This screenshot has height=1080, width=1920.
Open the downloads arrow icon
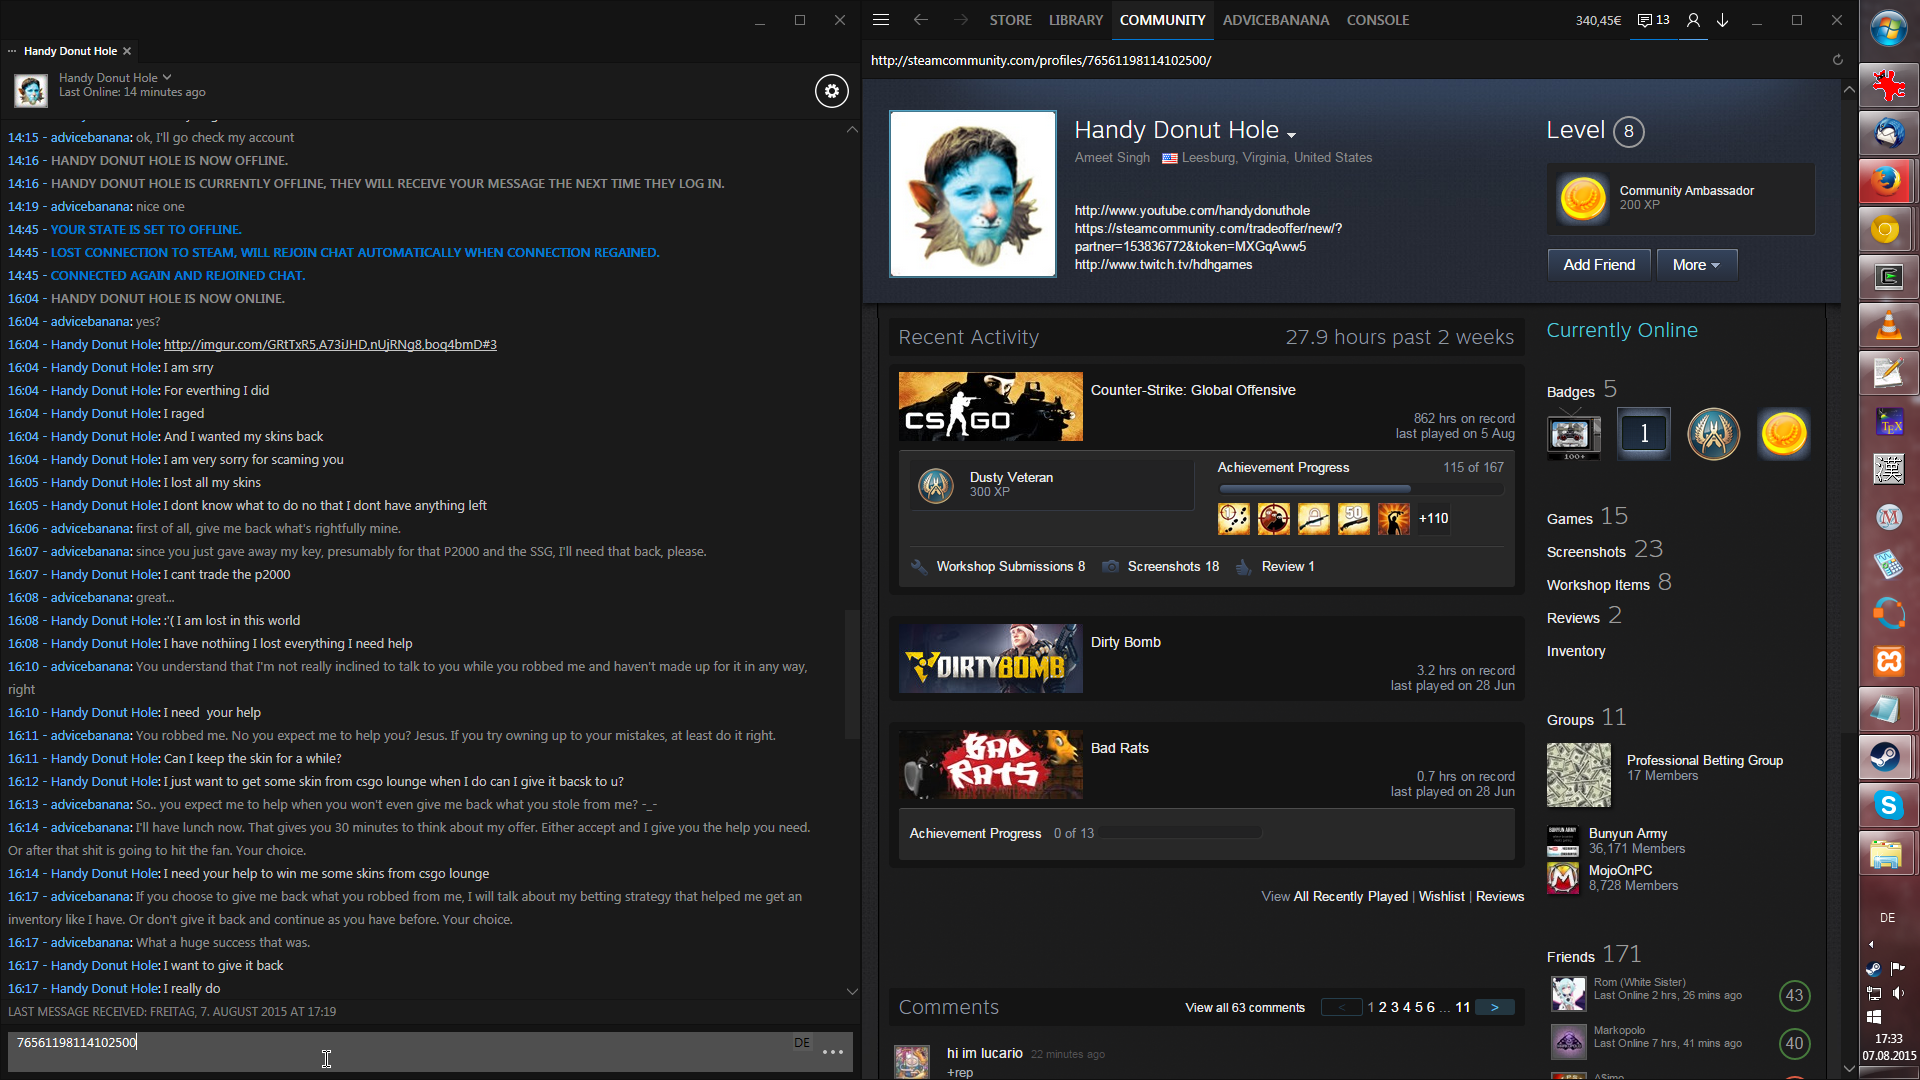pos(1722,20)
